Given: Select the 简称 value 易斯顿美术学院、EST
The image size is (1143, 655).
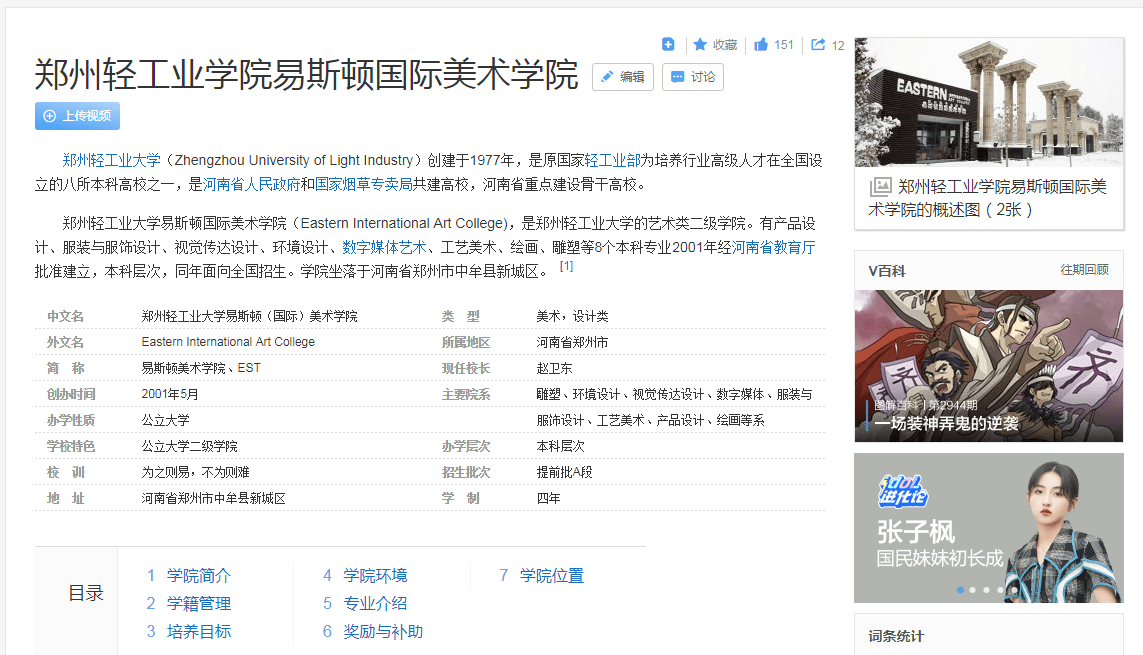Looking at the screenshot, I should coord(201,368).
